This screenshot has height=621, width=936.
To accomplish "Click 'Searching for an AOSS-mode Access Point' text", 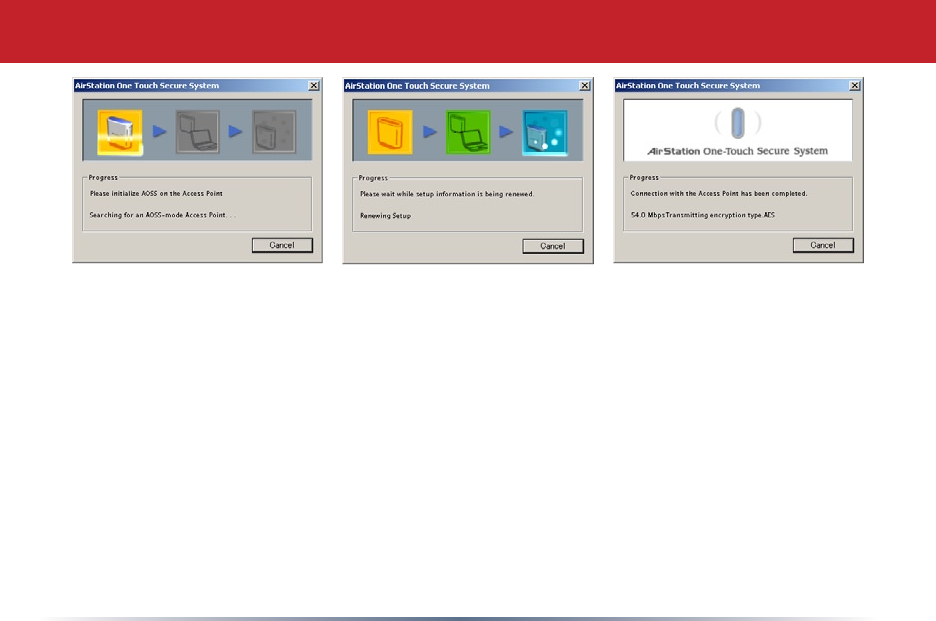I will tap(162, 215).
